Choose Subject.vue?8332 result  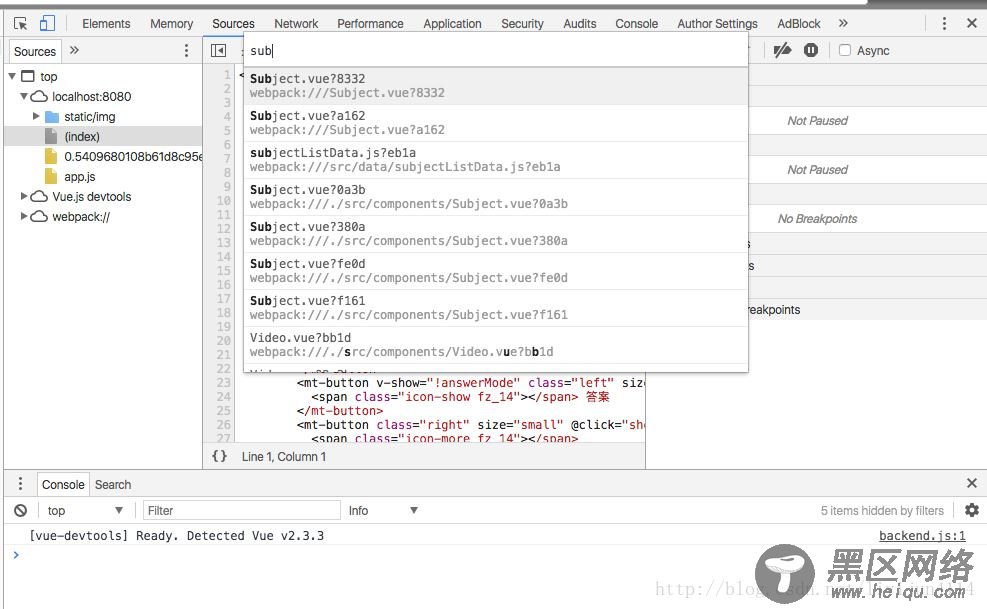pyautogui.click(x=495, y=86)
